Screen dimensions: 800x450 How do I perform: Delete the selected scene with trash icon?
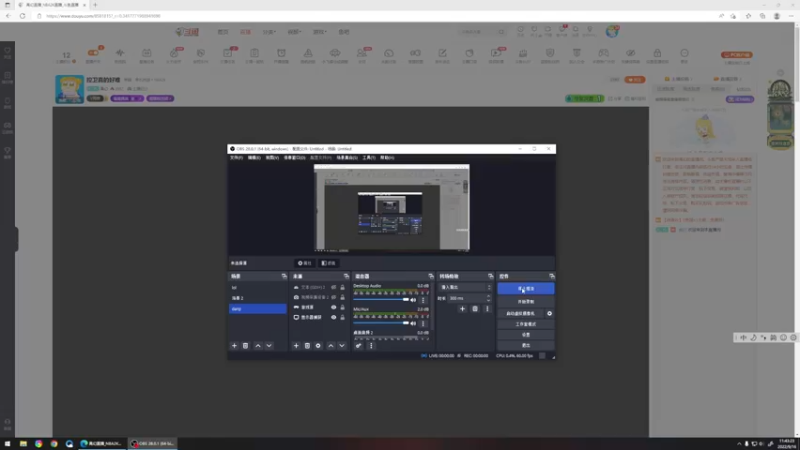point(245,345)
